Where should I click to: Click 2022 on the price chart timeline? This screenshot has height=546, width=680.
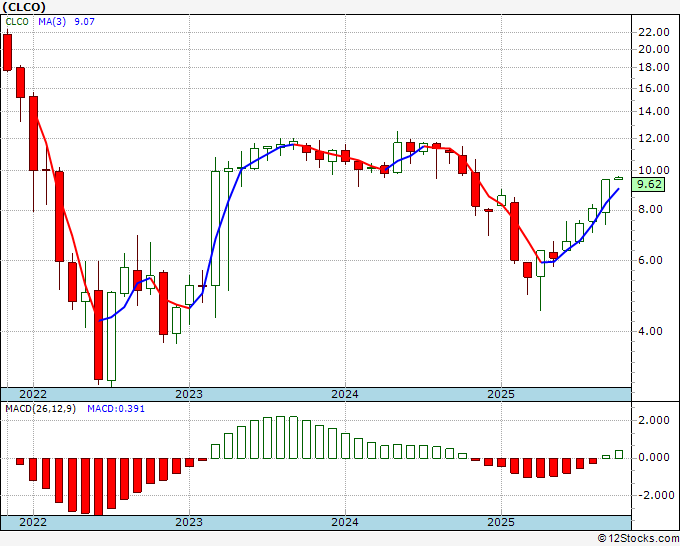click(x=33, y=394)
